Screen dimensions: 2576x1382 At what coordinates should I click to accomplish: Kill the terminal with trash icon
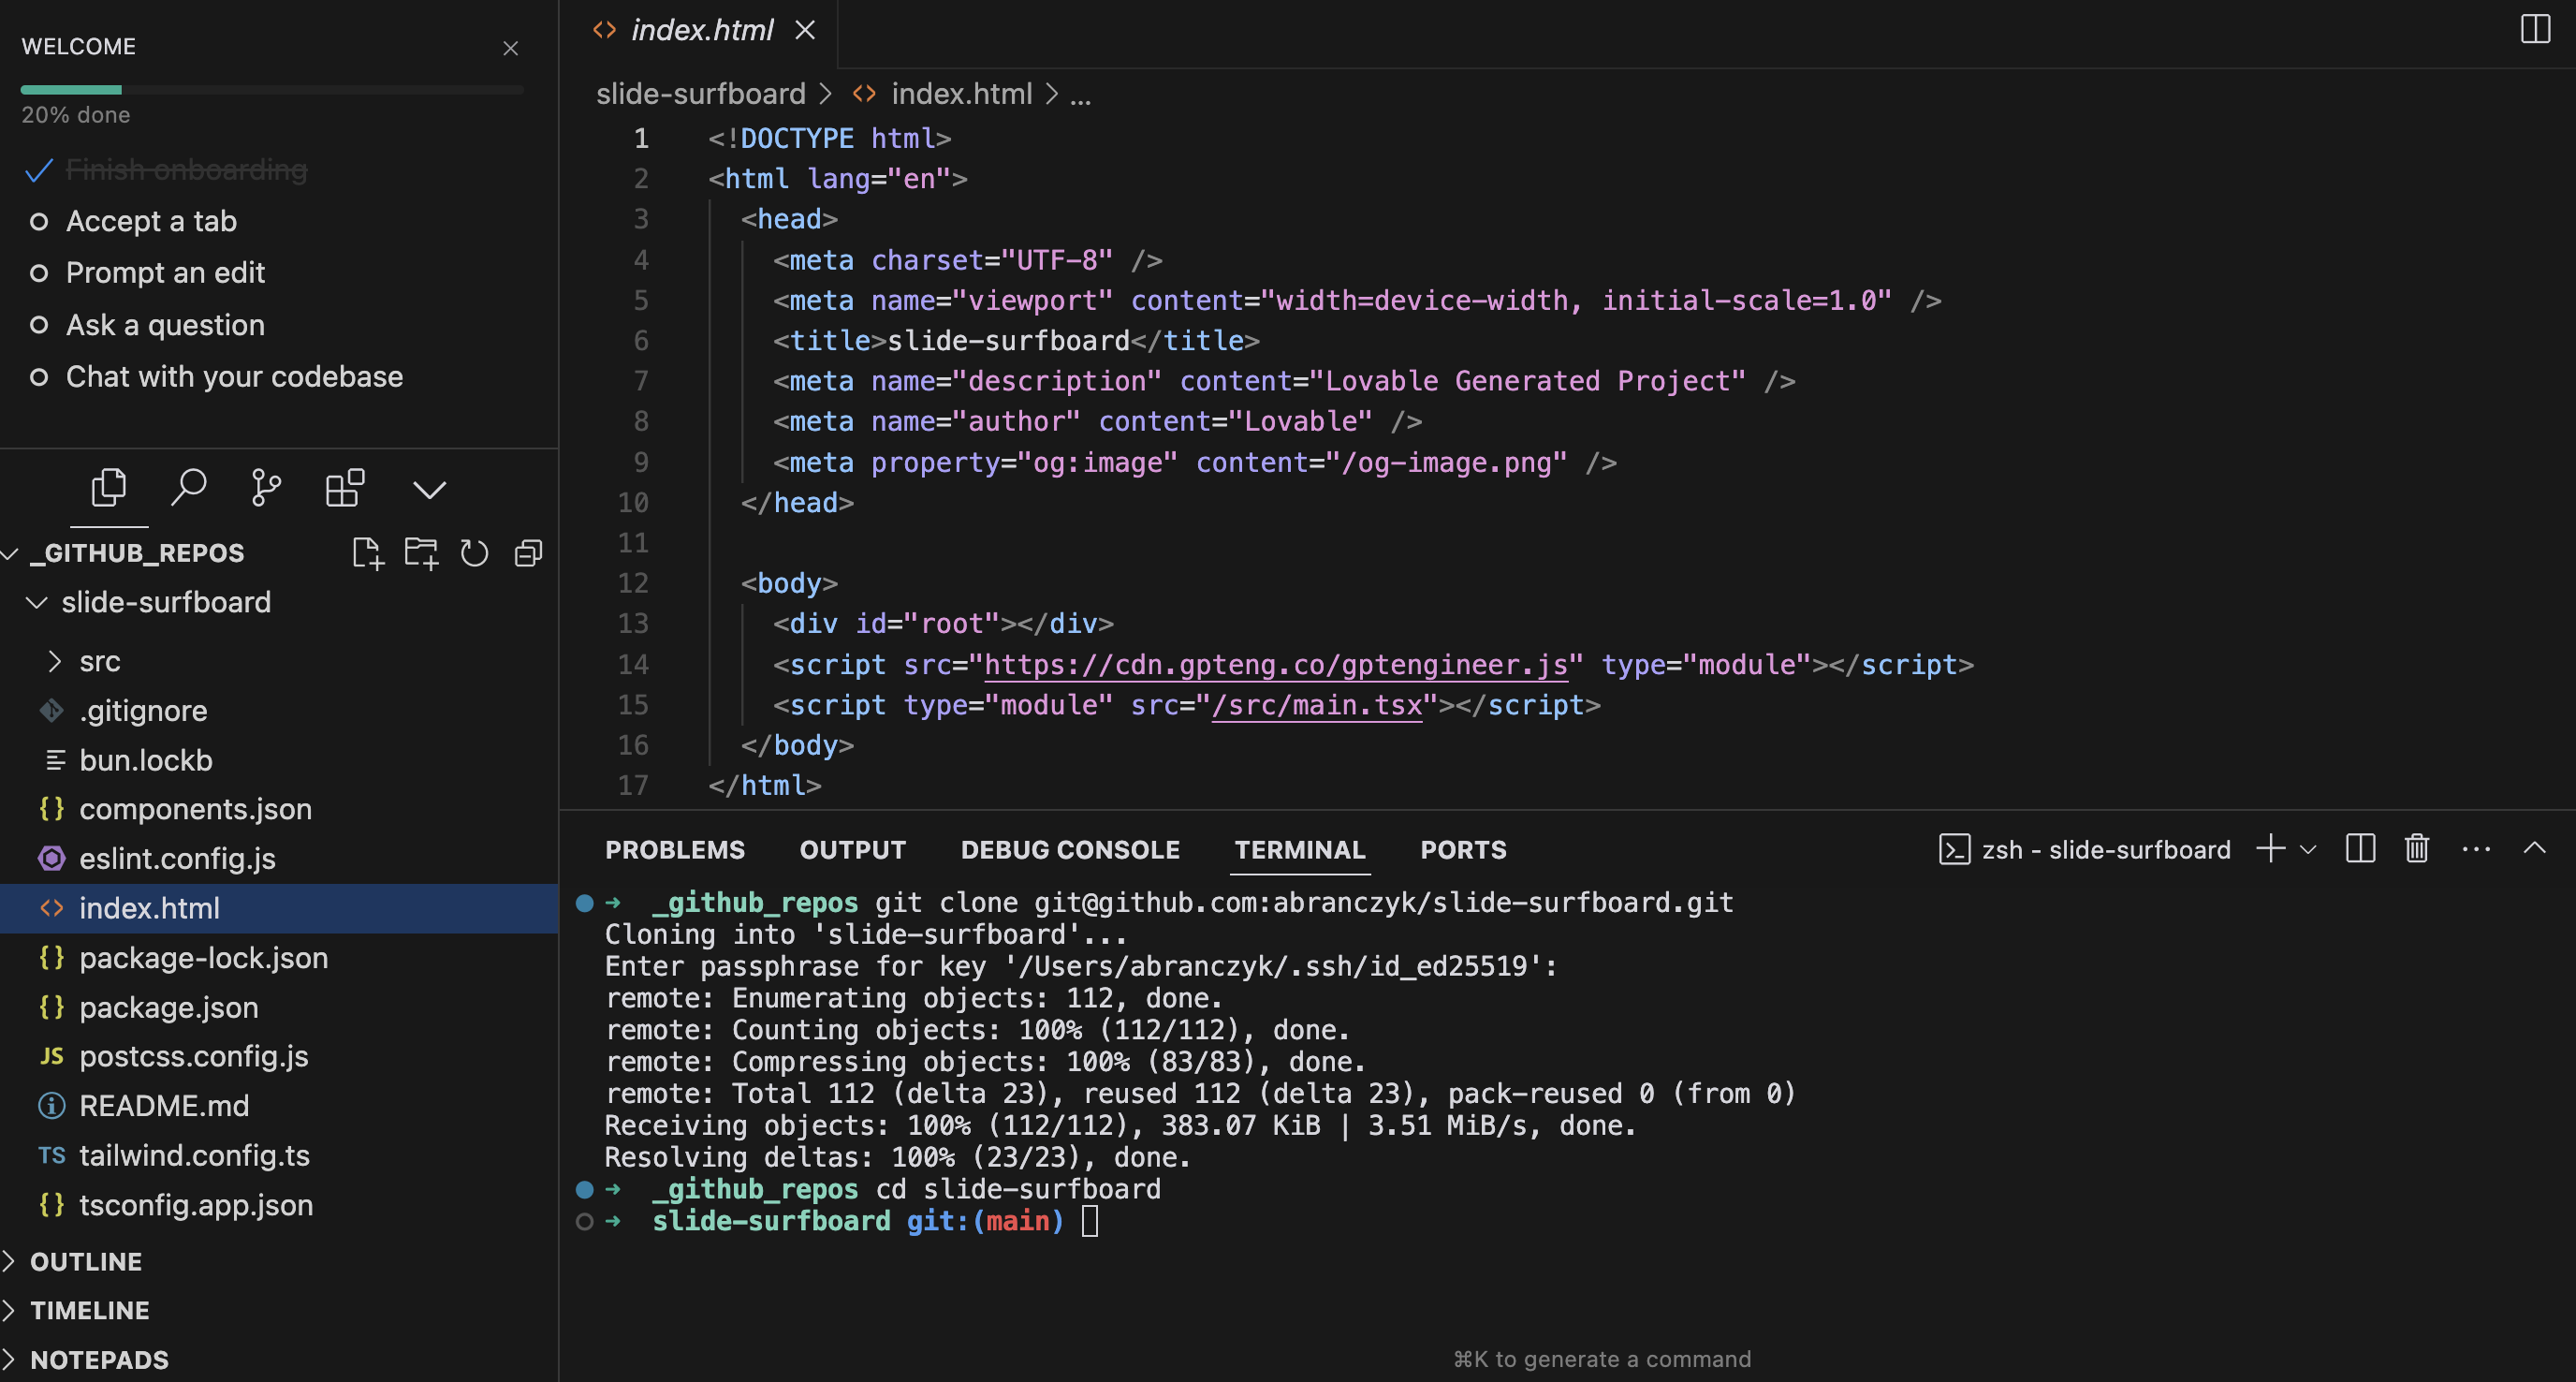[x=2417, y=849]
